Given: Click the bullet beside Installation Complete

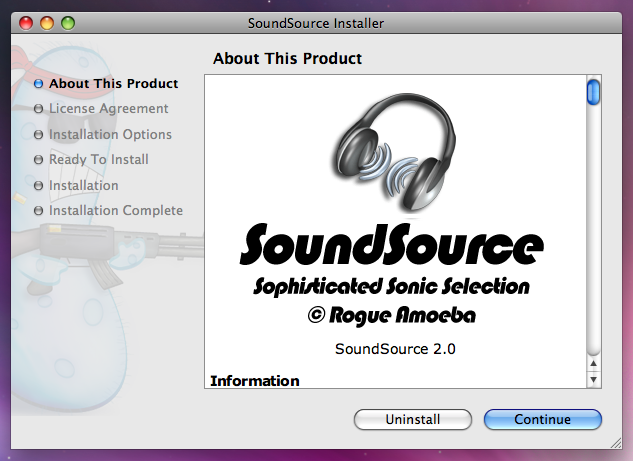Looking at the screenshot, I should (x=38, y=211).
